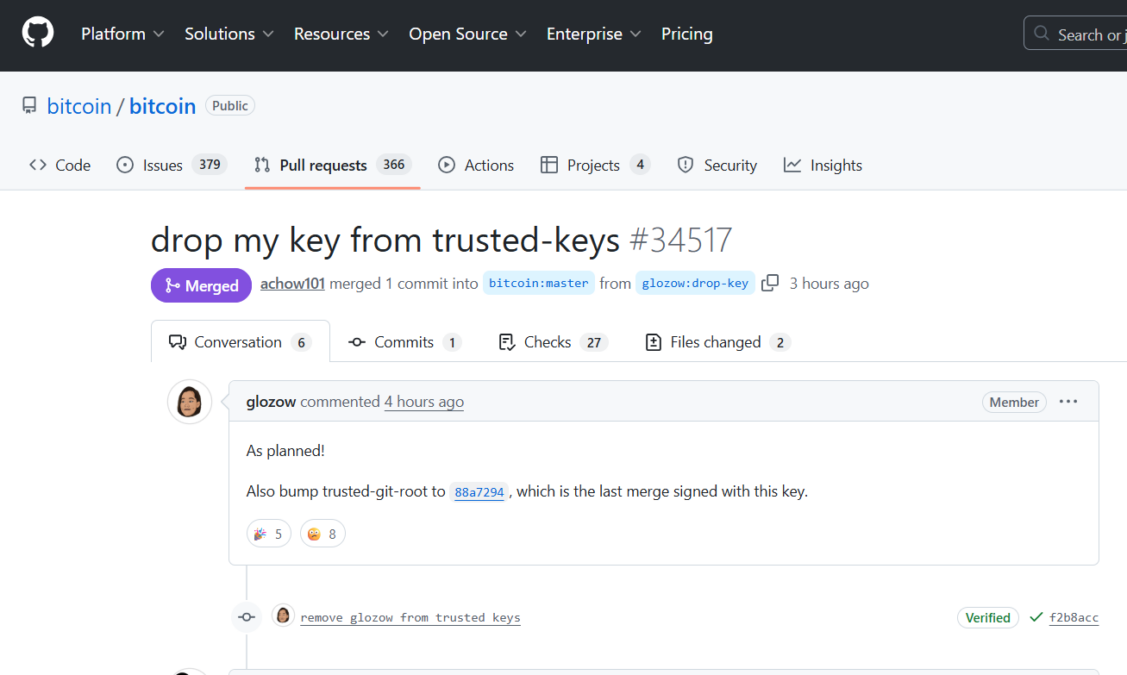Focus the Search input field
The width and height of the screenshot is (1127, 675).
pos(1076,34)
